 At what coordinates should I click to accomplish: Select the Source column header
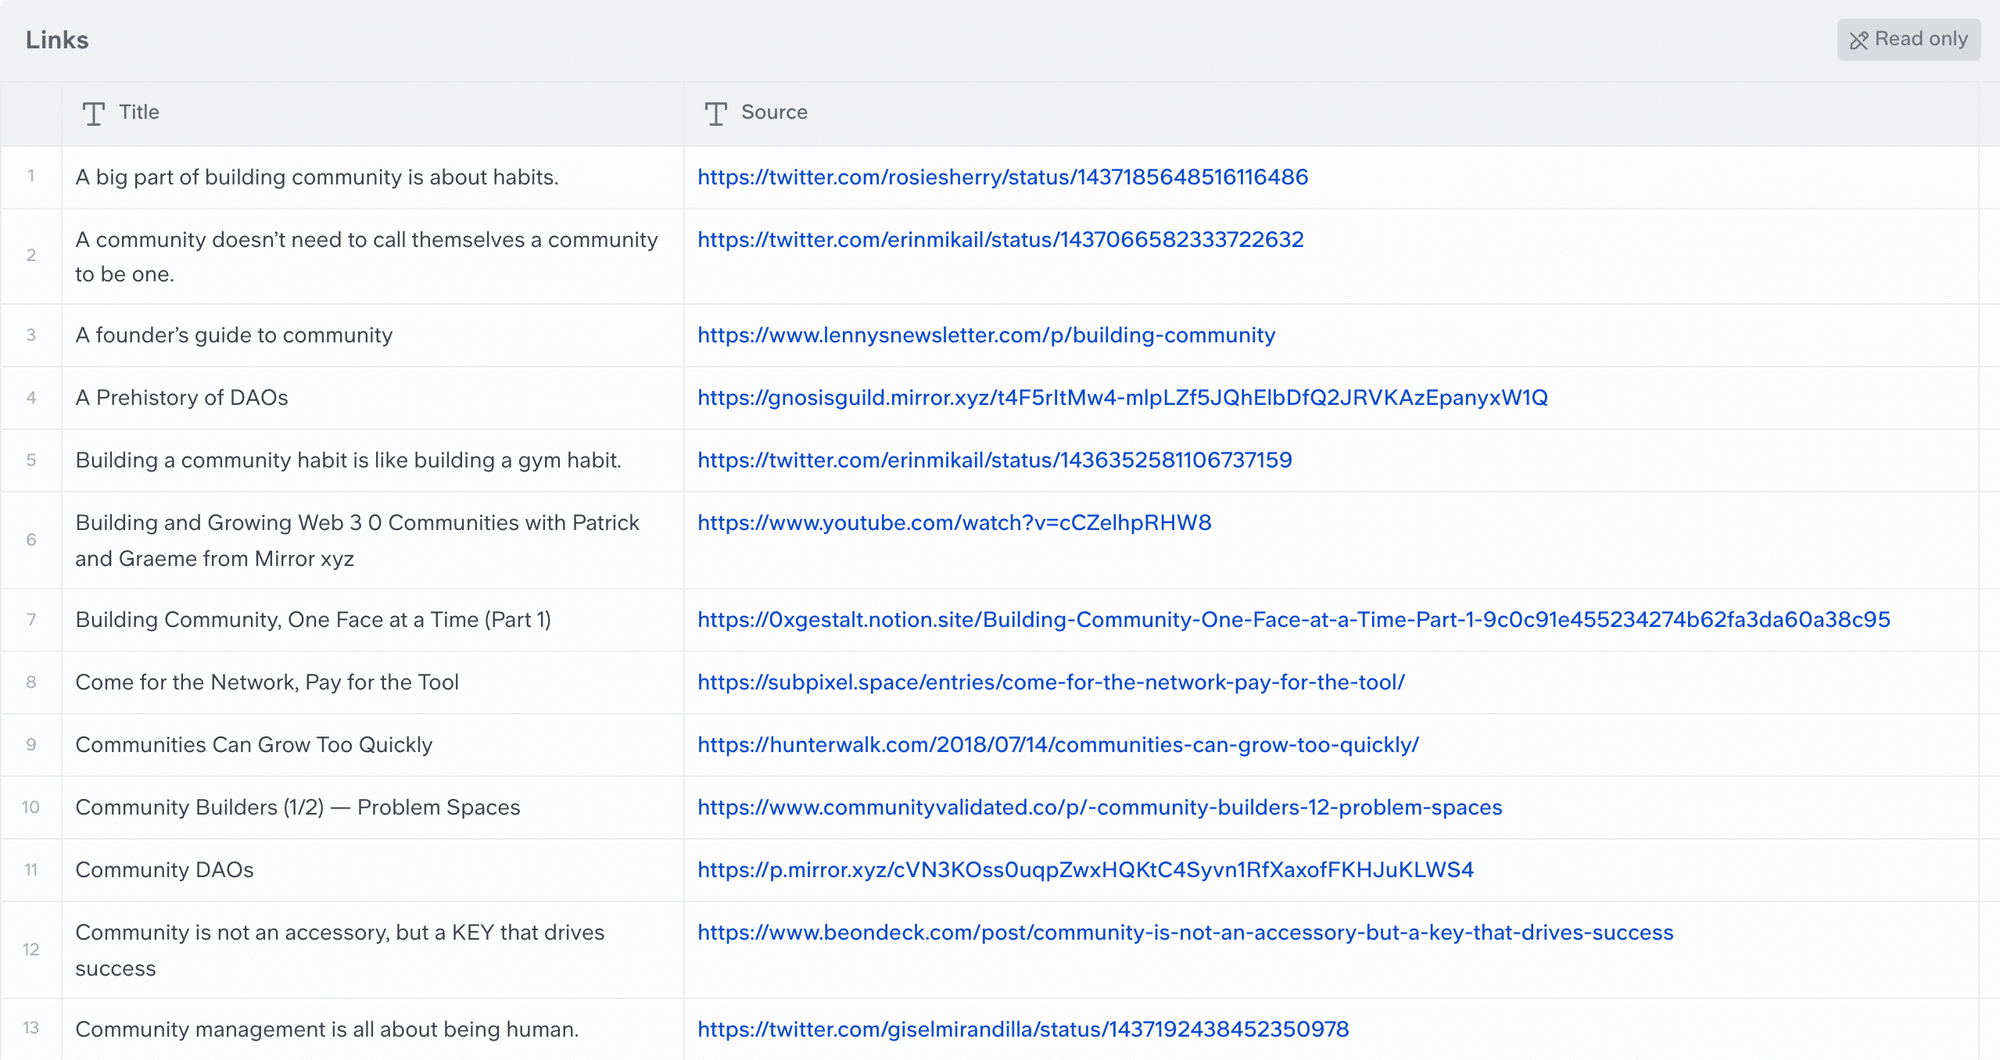[x=1331, y=113]
